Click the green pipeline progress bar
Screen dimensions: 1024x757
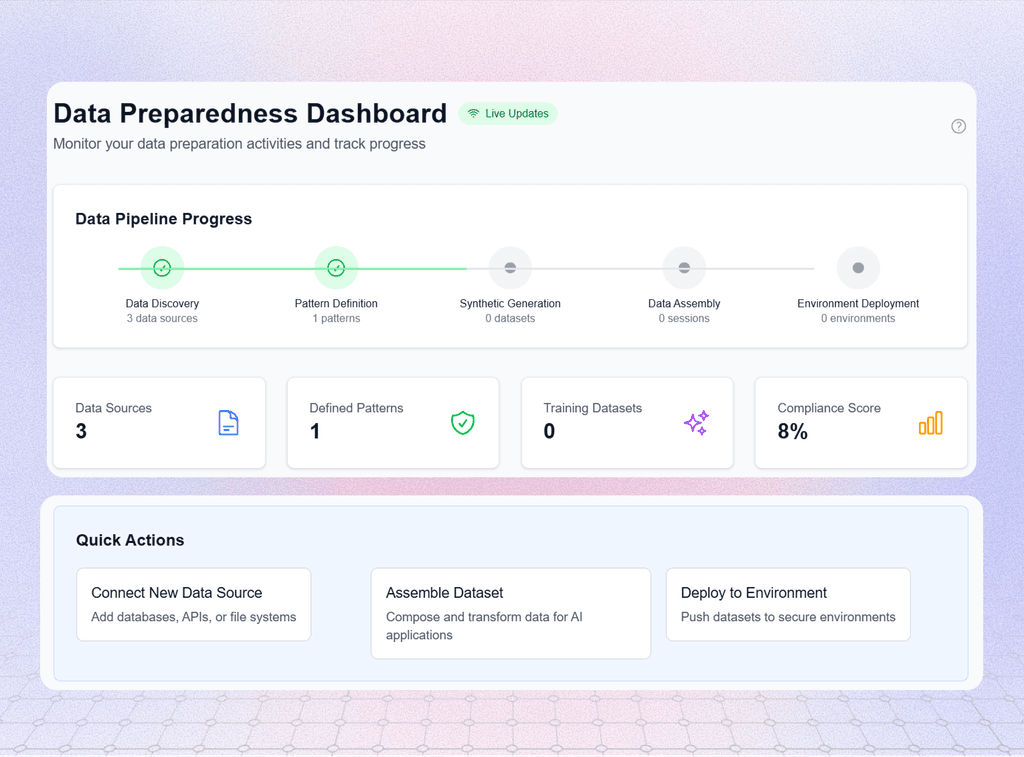click(248, 267)
